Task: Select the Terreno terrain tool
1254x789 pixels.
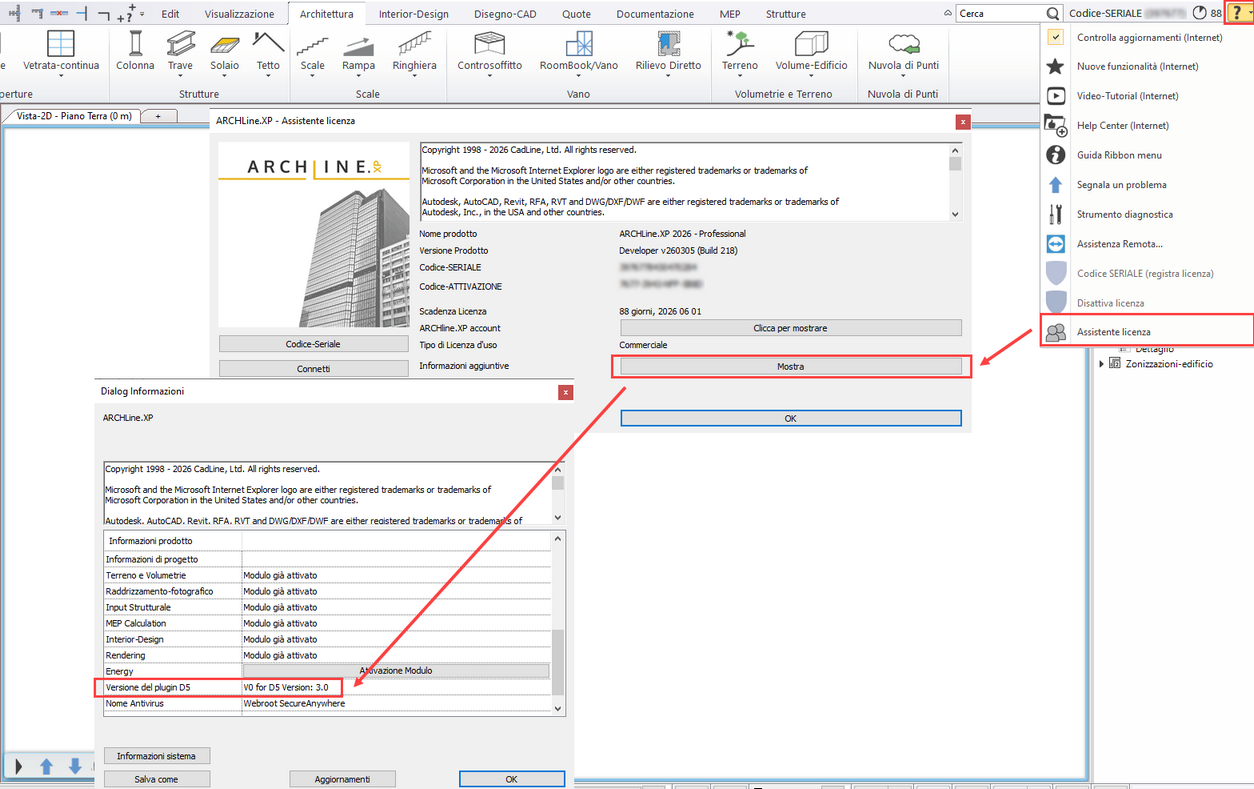Action: pyautogui.click(x=740, y=50)
